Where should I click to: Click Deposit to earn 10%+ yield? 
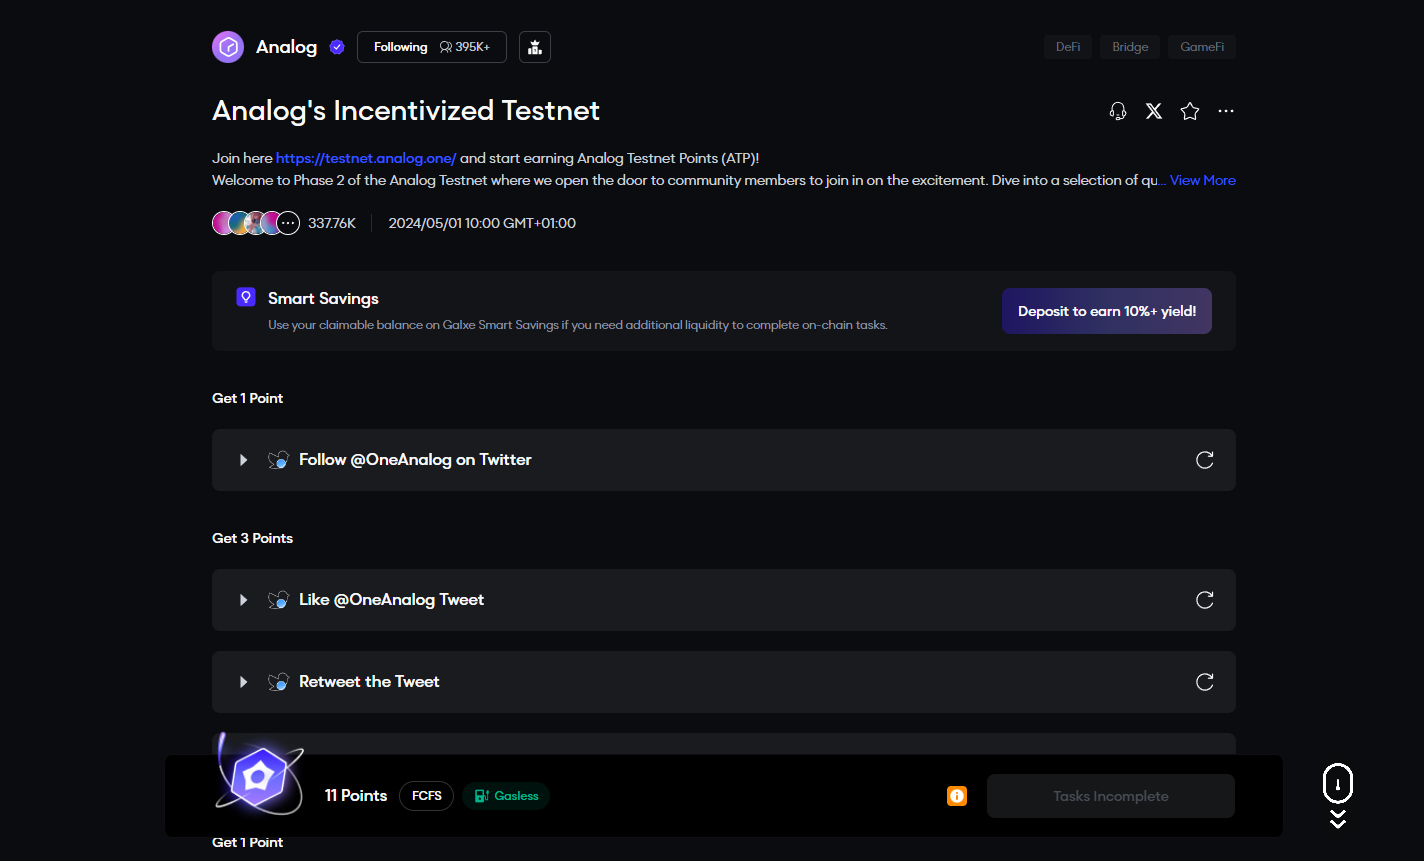1107,311
